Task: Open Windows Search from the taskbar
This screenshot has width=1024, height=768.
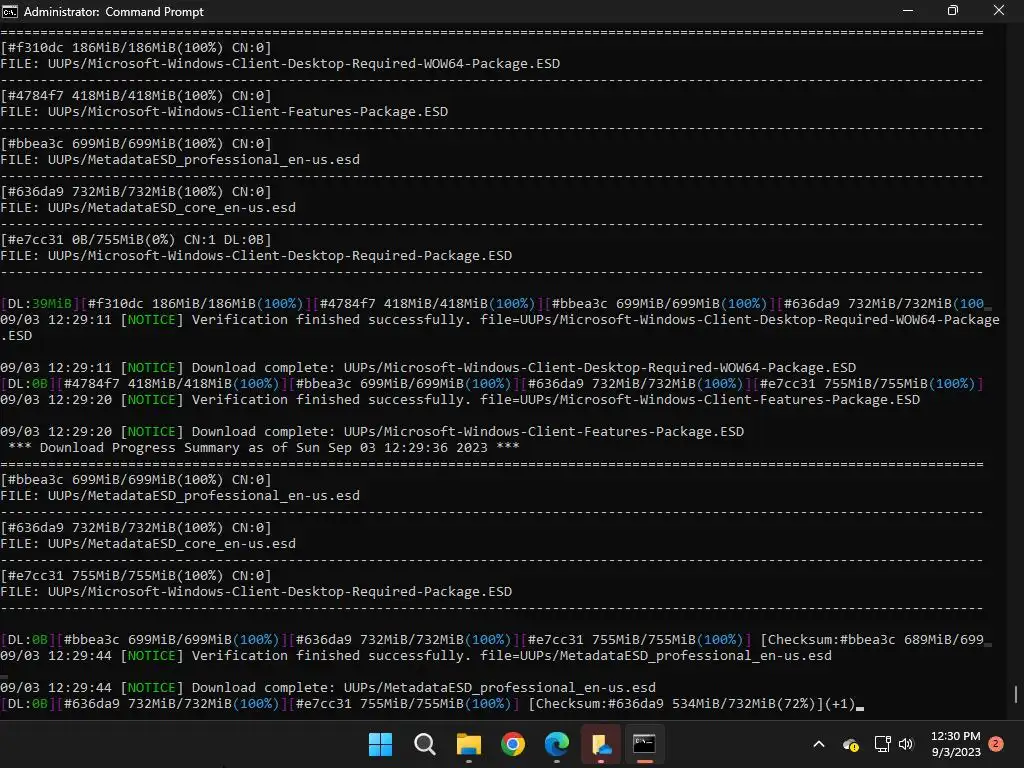Action: click(x=424, y=744)
